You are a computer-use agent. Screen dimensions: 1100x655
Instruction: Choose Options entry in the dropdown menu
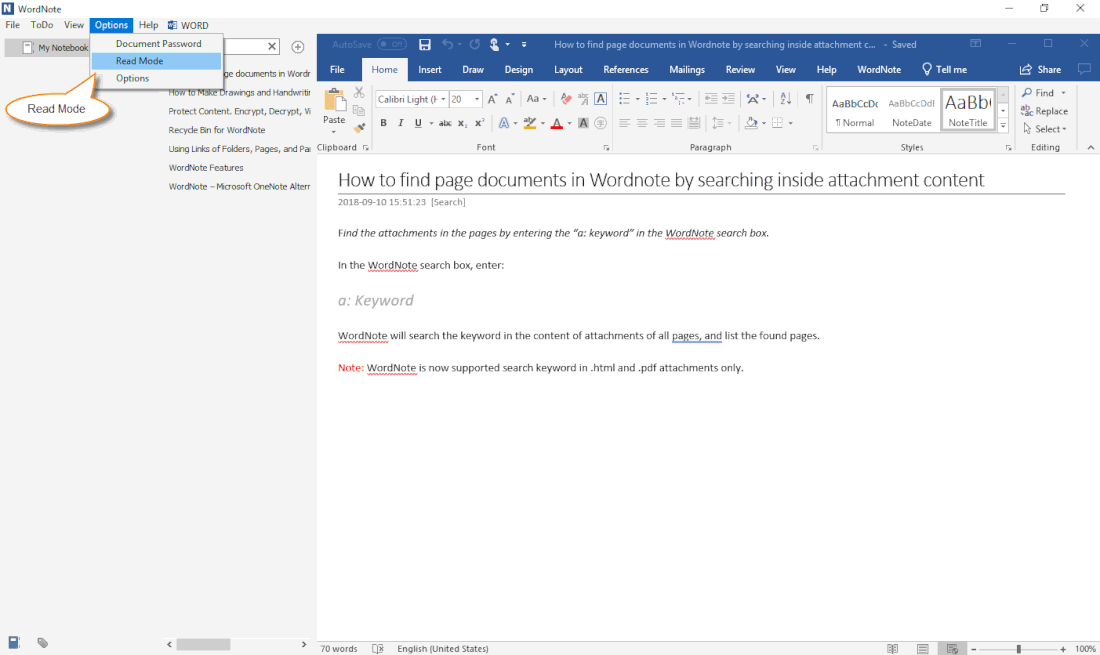coord(156,78)
